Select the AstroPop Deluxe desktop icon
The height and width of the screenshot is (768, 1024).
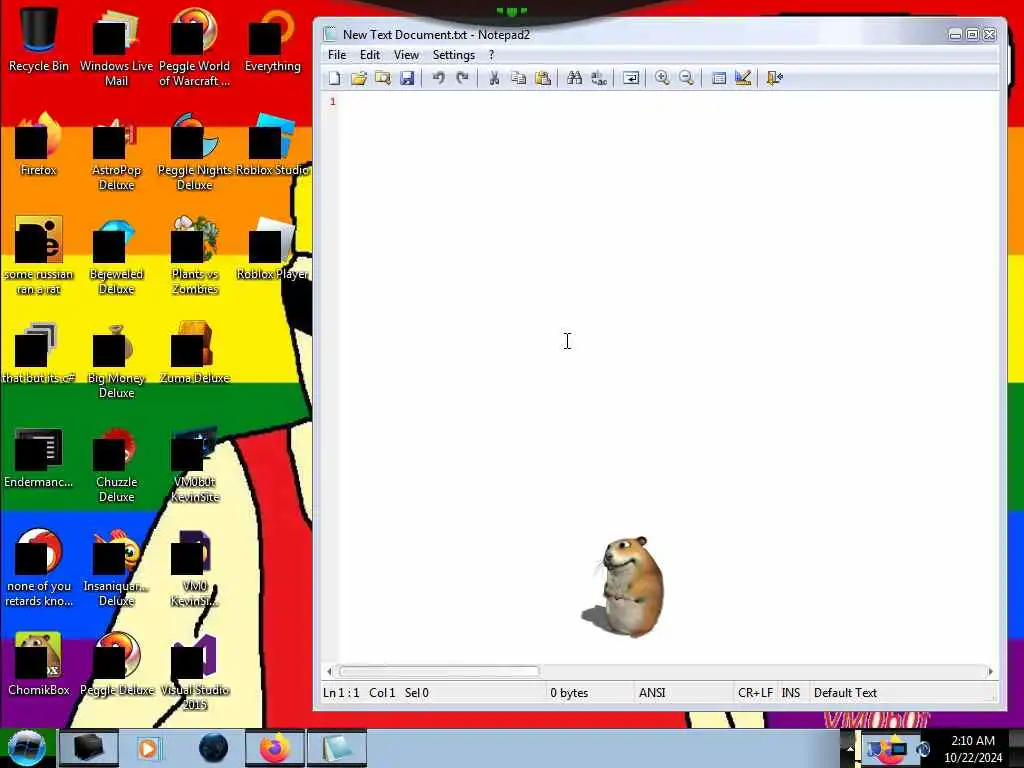[116, 152]
